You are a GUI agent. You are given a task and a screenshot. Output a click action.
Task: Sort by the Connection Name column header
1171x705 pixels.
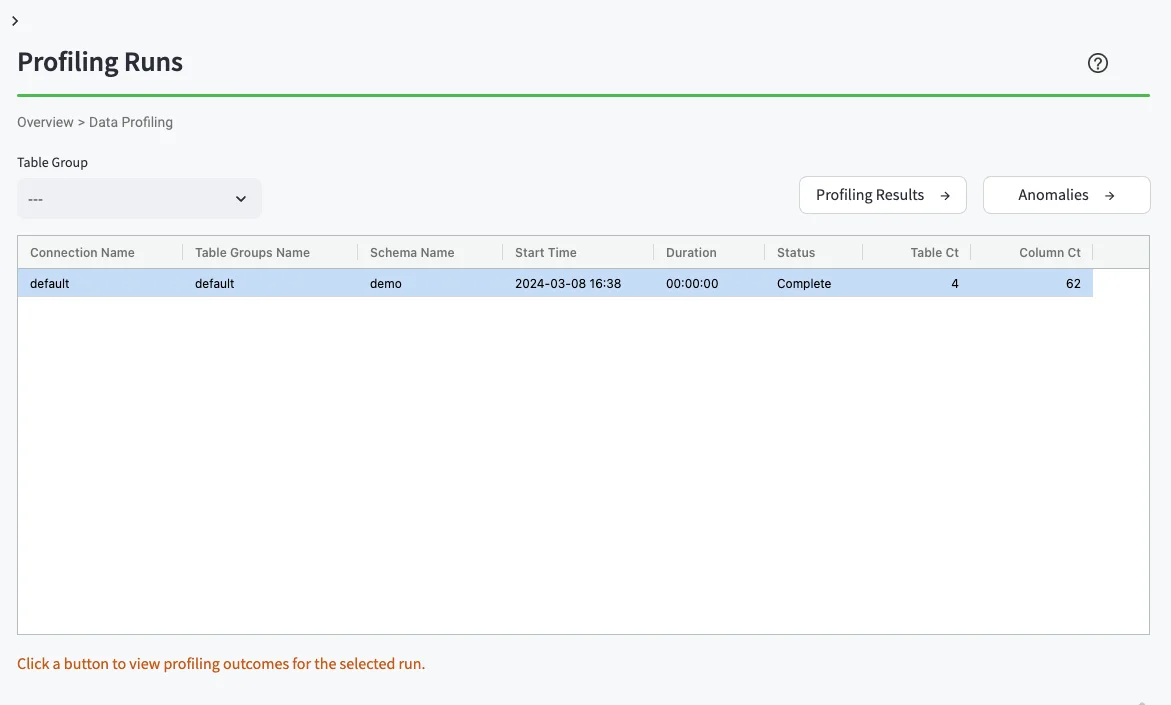pos(82,252)
